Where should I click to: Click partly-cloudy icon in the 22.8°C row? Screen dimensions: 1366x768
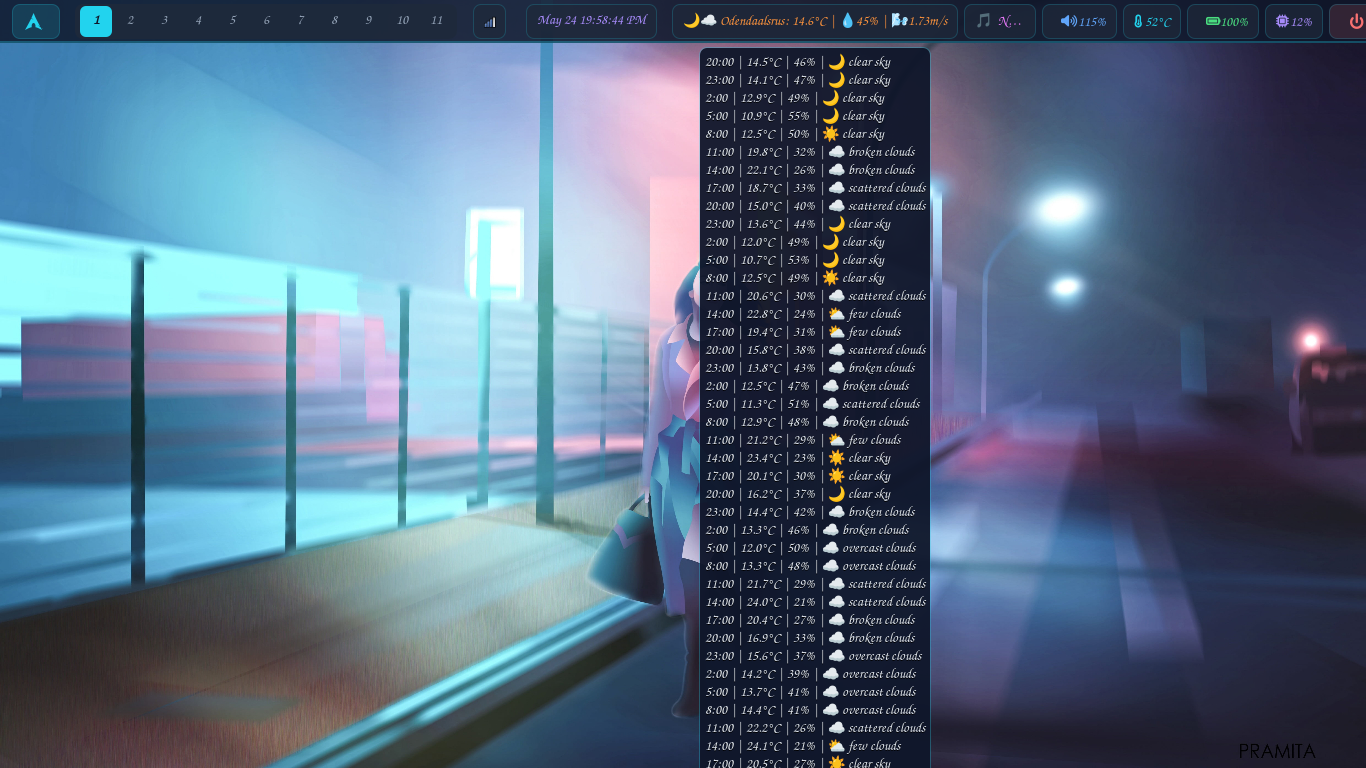tap(836, 314)
